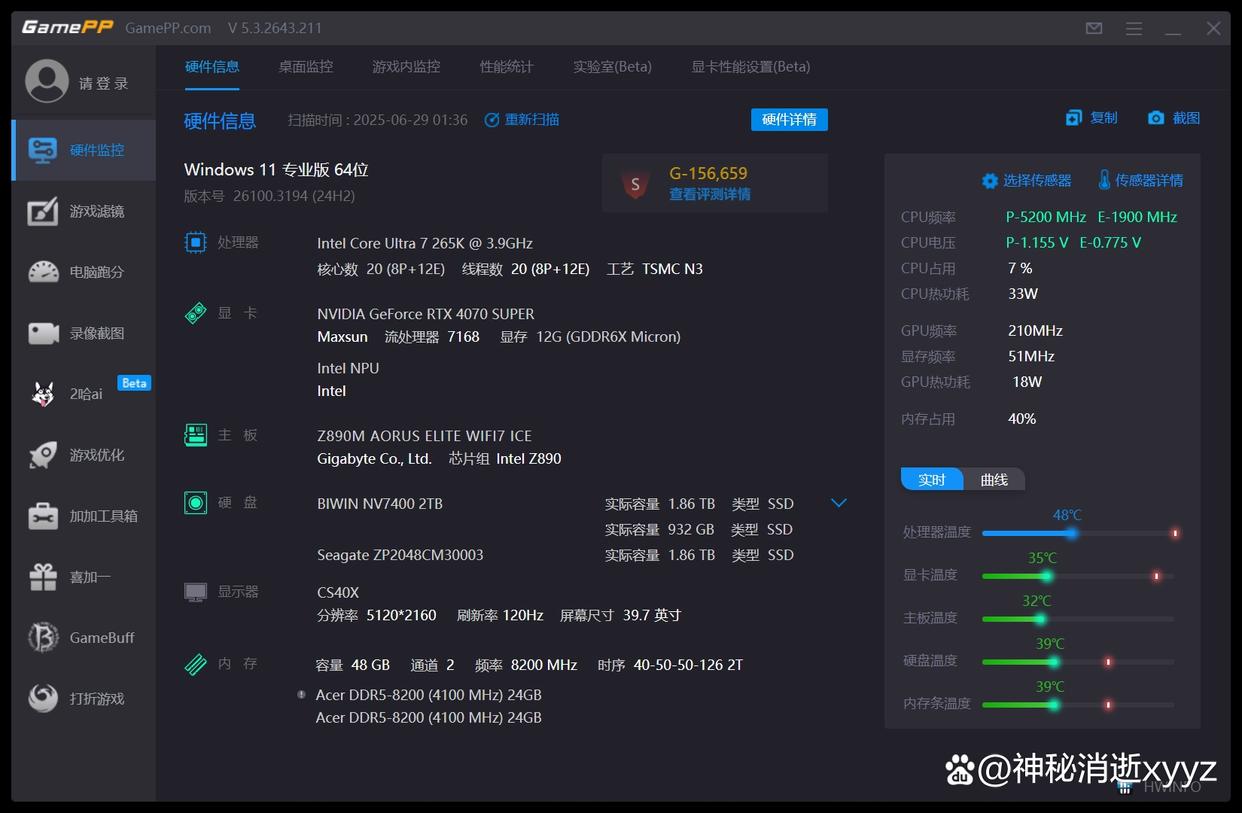This screenshot has width=1242, height=813.
Task: Open the 游戏优化 rocket icon
Action: click(x=43, y=455)
